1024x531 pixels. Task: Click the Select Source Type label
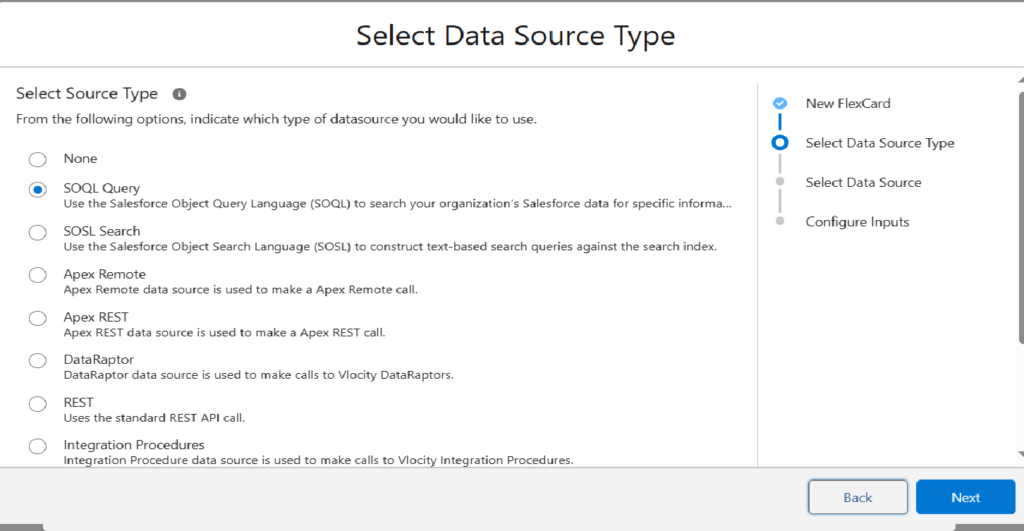[87, 94]
